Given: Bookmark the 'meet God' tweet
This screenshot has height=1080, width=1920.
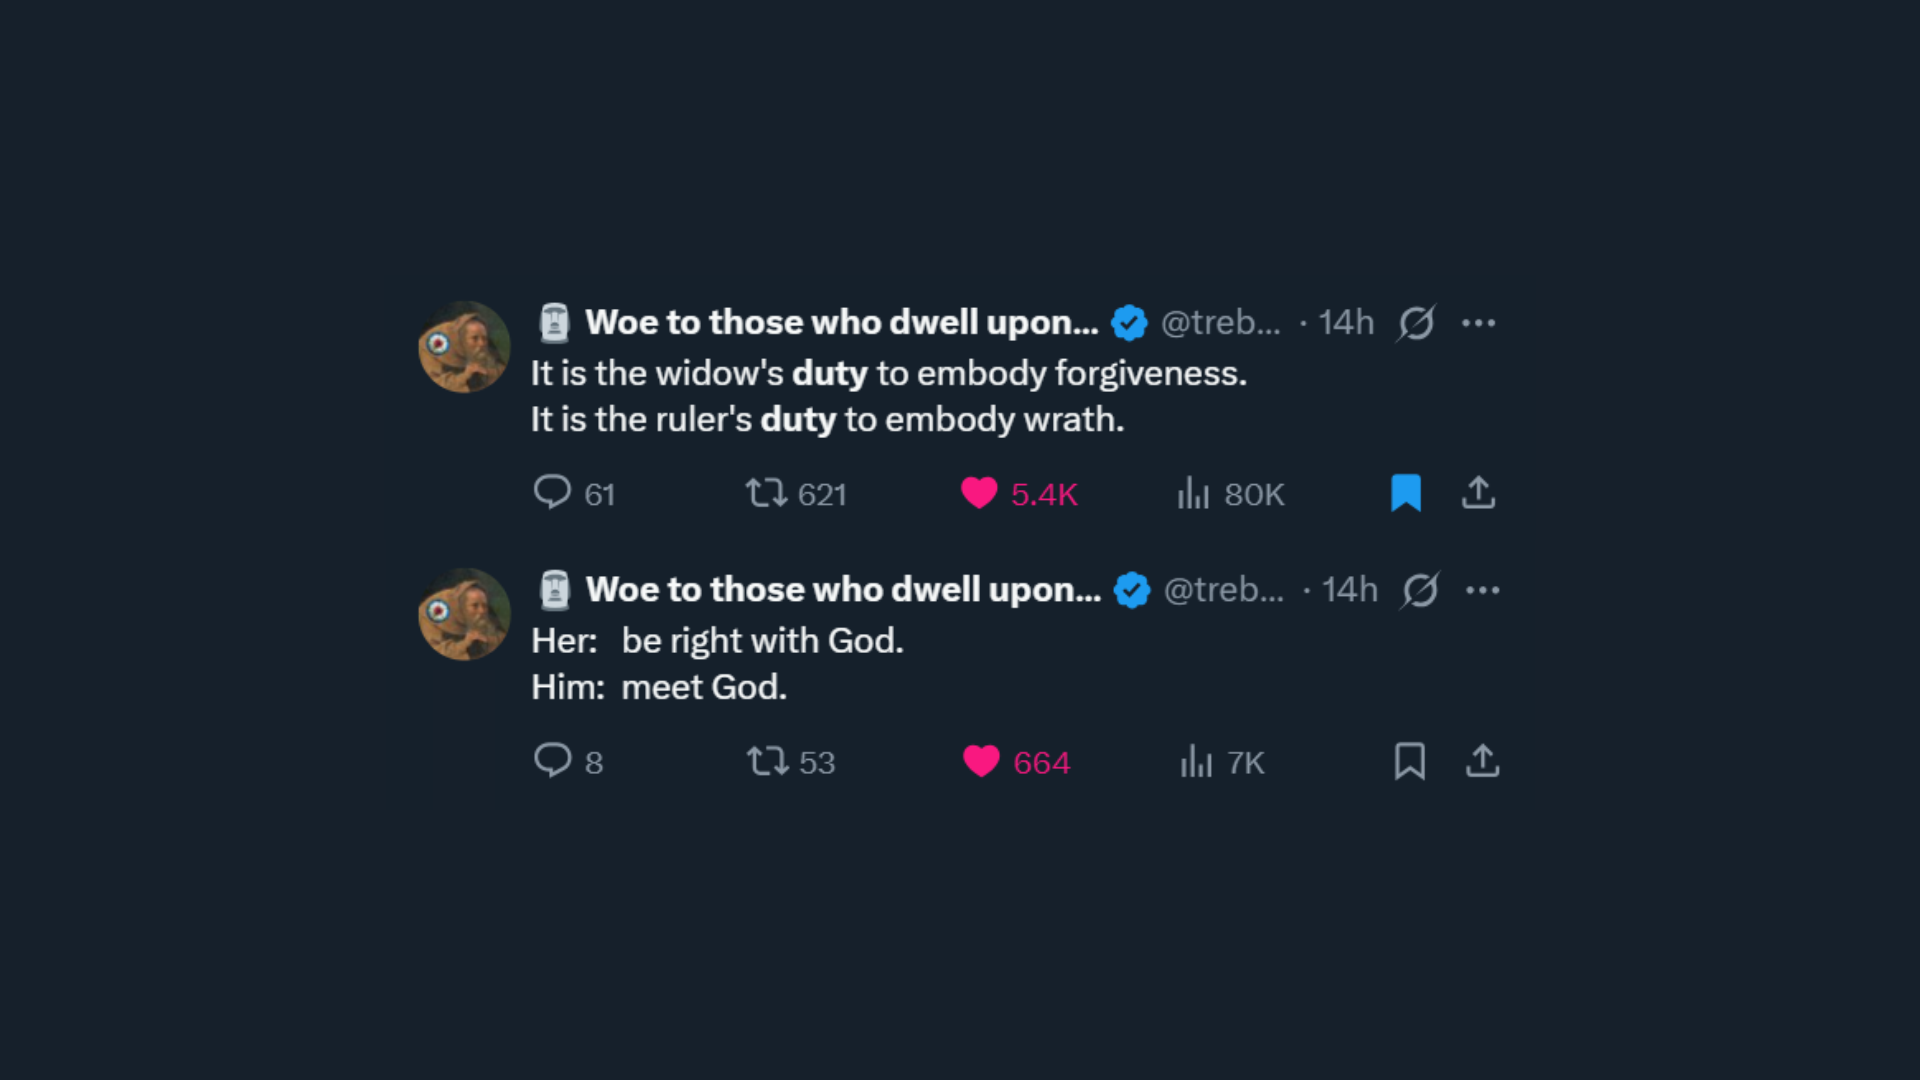Looking at the screenshot, I should (1410, 761).
